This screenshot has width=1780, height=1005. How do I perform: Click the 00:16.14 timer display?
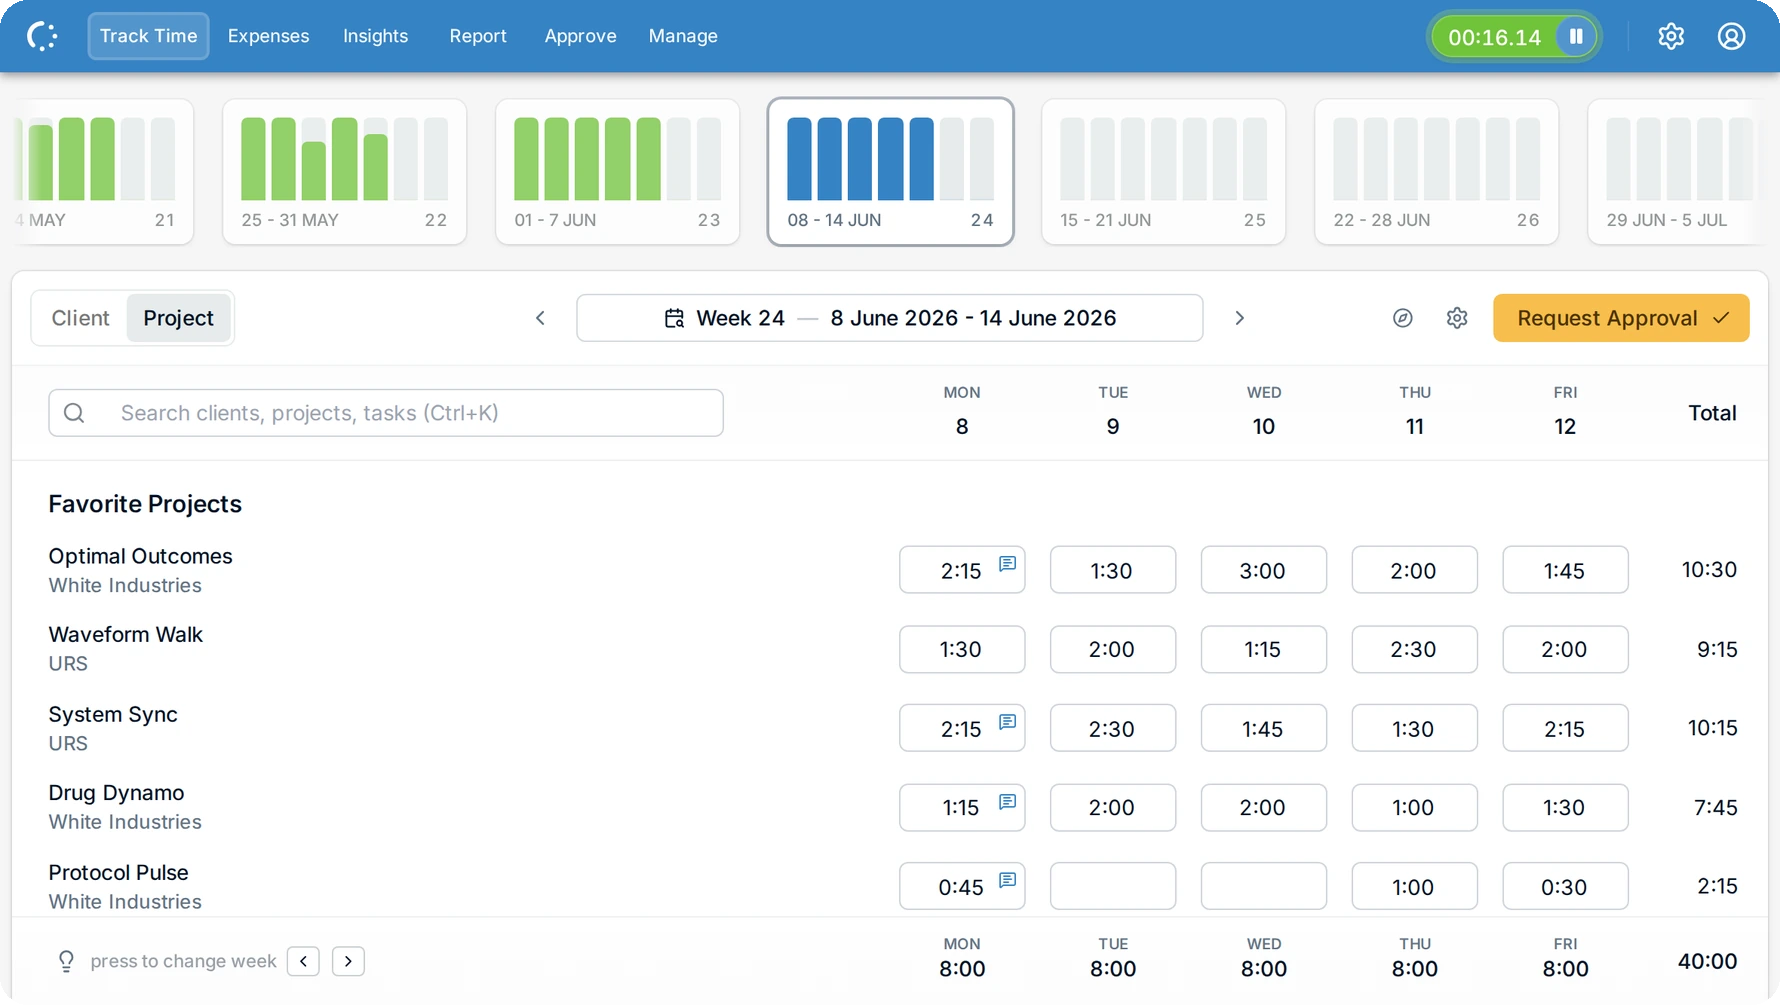click(1494, 37)
